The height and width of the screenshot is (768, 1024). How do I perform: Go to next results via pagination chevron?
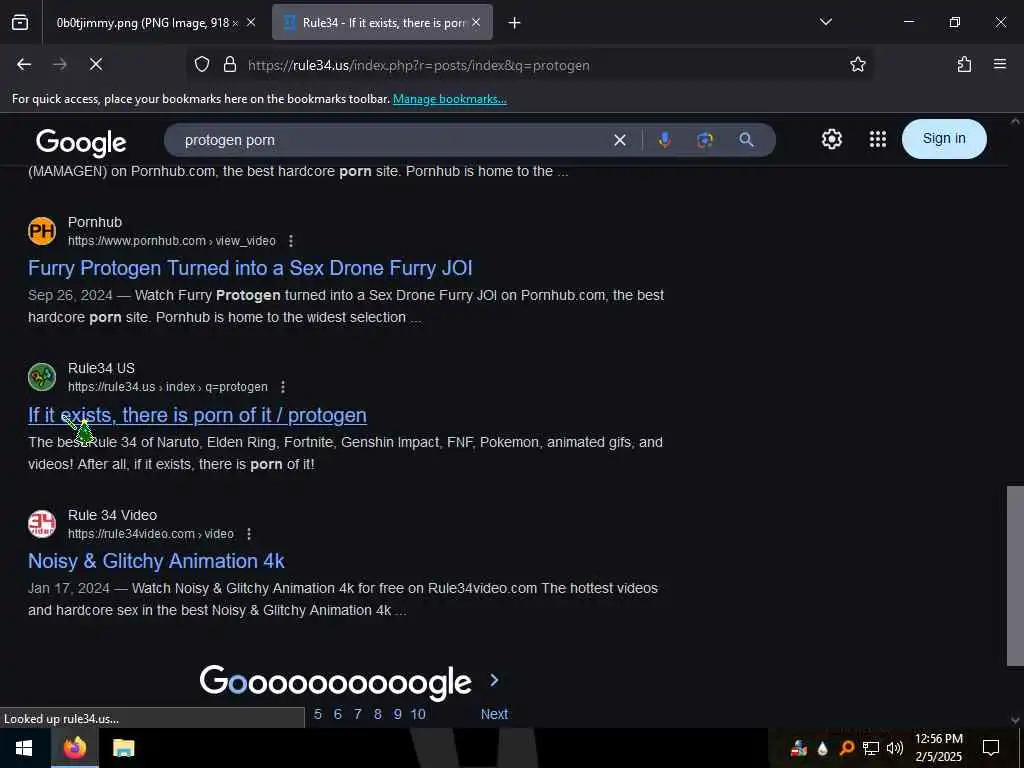click(494, 680)
